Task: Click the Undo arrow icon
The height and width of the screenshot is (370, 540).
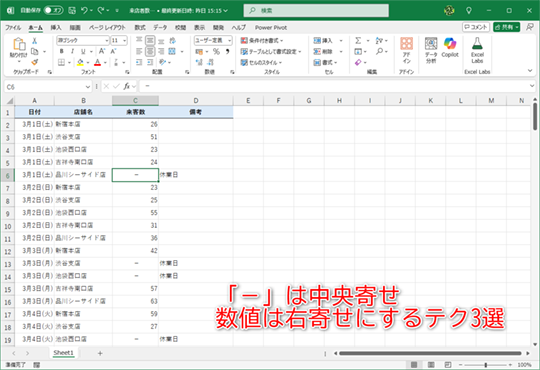Action: pos(84,11)
